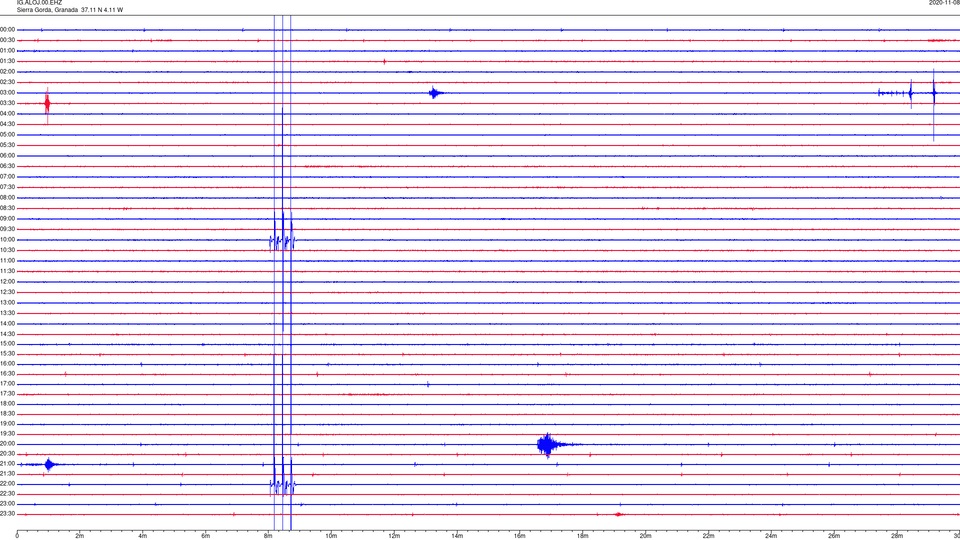Viewport: 960px width, 540px height.
Task: Click the calibration pulses on the 22:00 trace
Action: pyautogui.click(x=282, y=485)
